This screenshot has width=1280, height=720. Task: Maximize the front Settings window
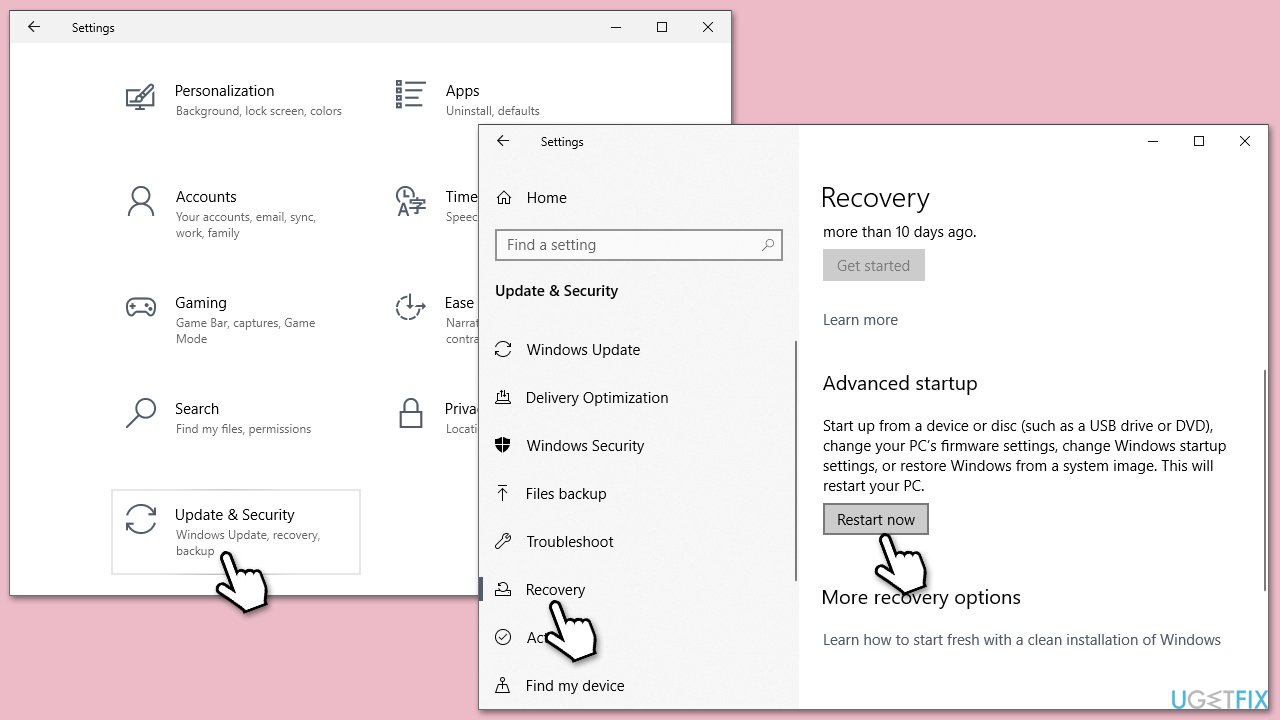(x=1199, y=141)
